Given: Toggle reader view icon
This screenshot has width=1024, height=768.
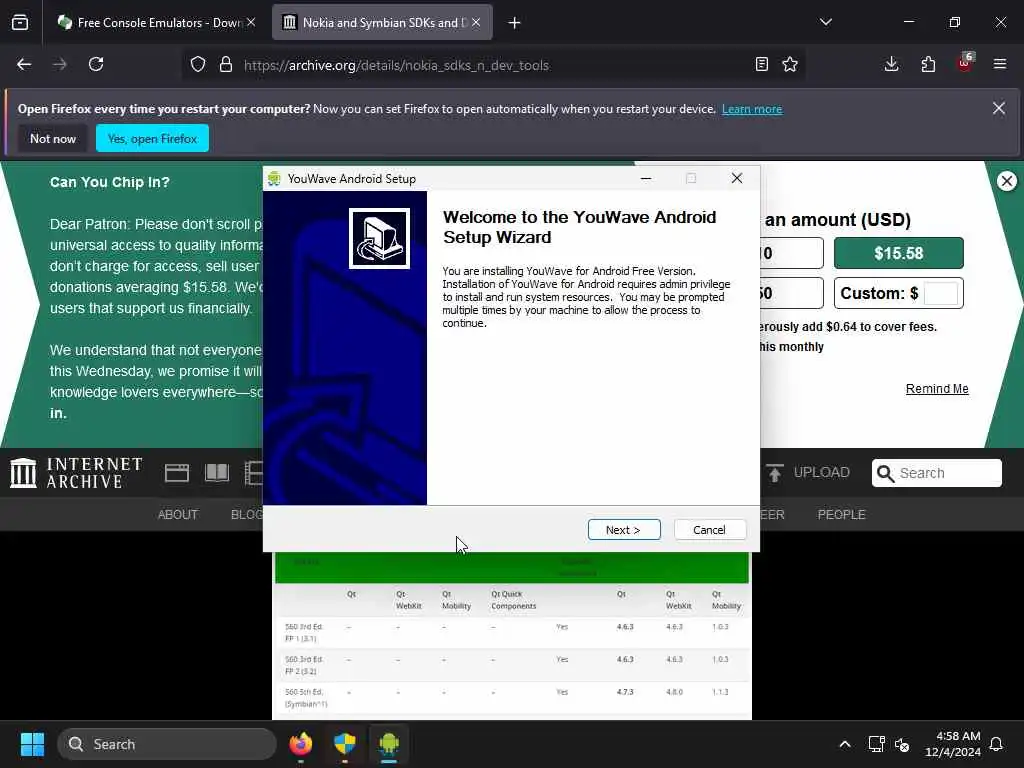Looking at the screenshot, I should click(x=761, y=65).
